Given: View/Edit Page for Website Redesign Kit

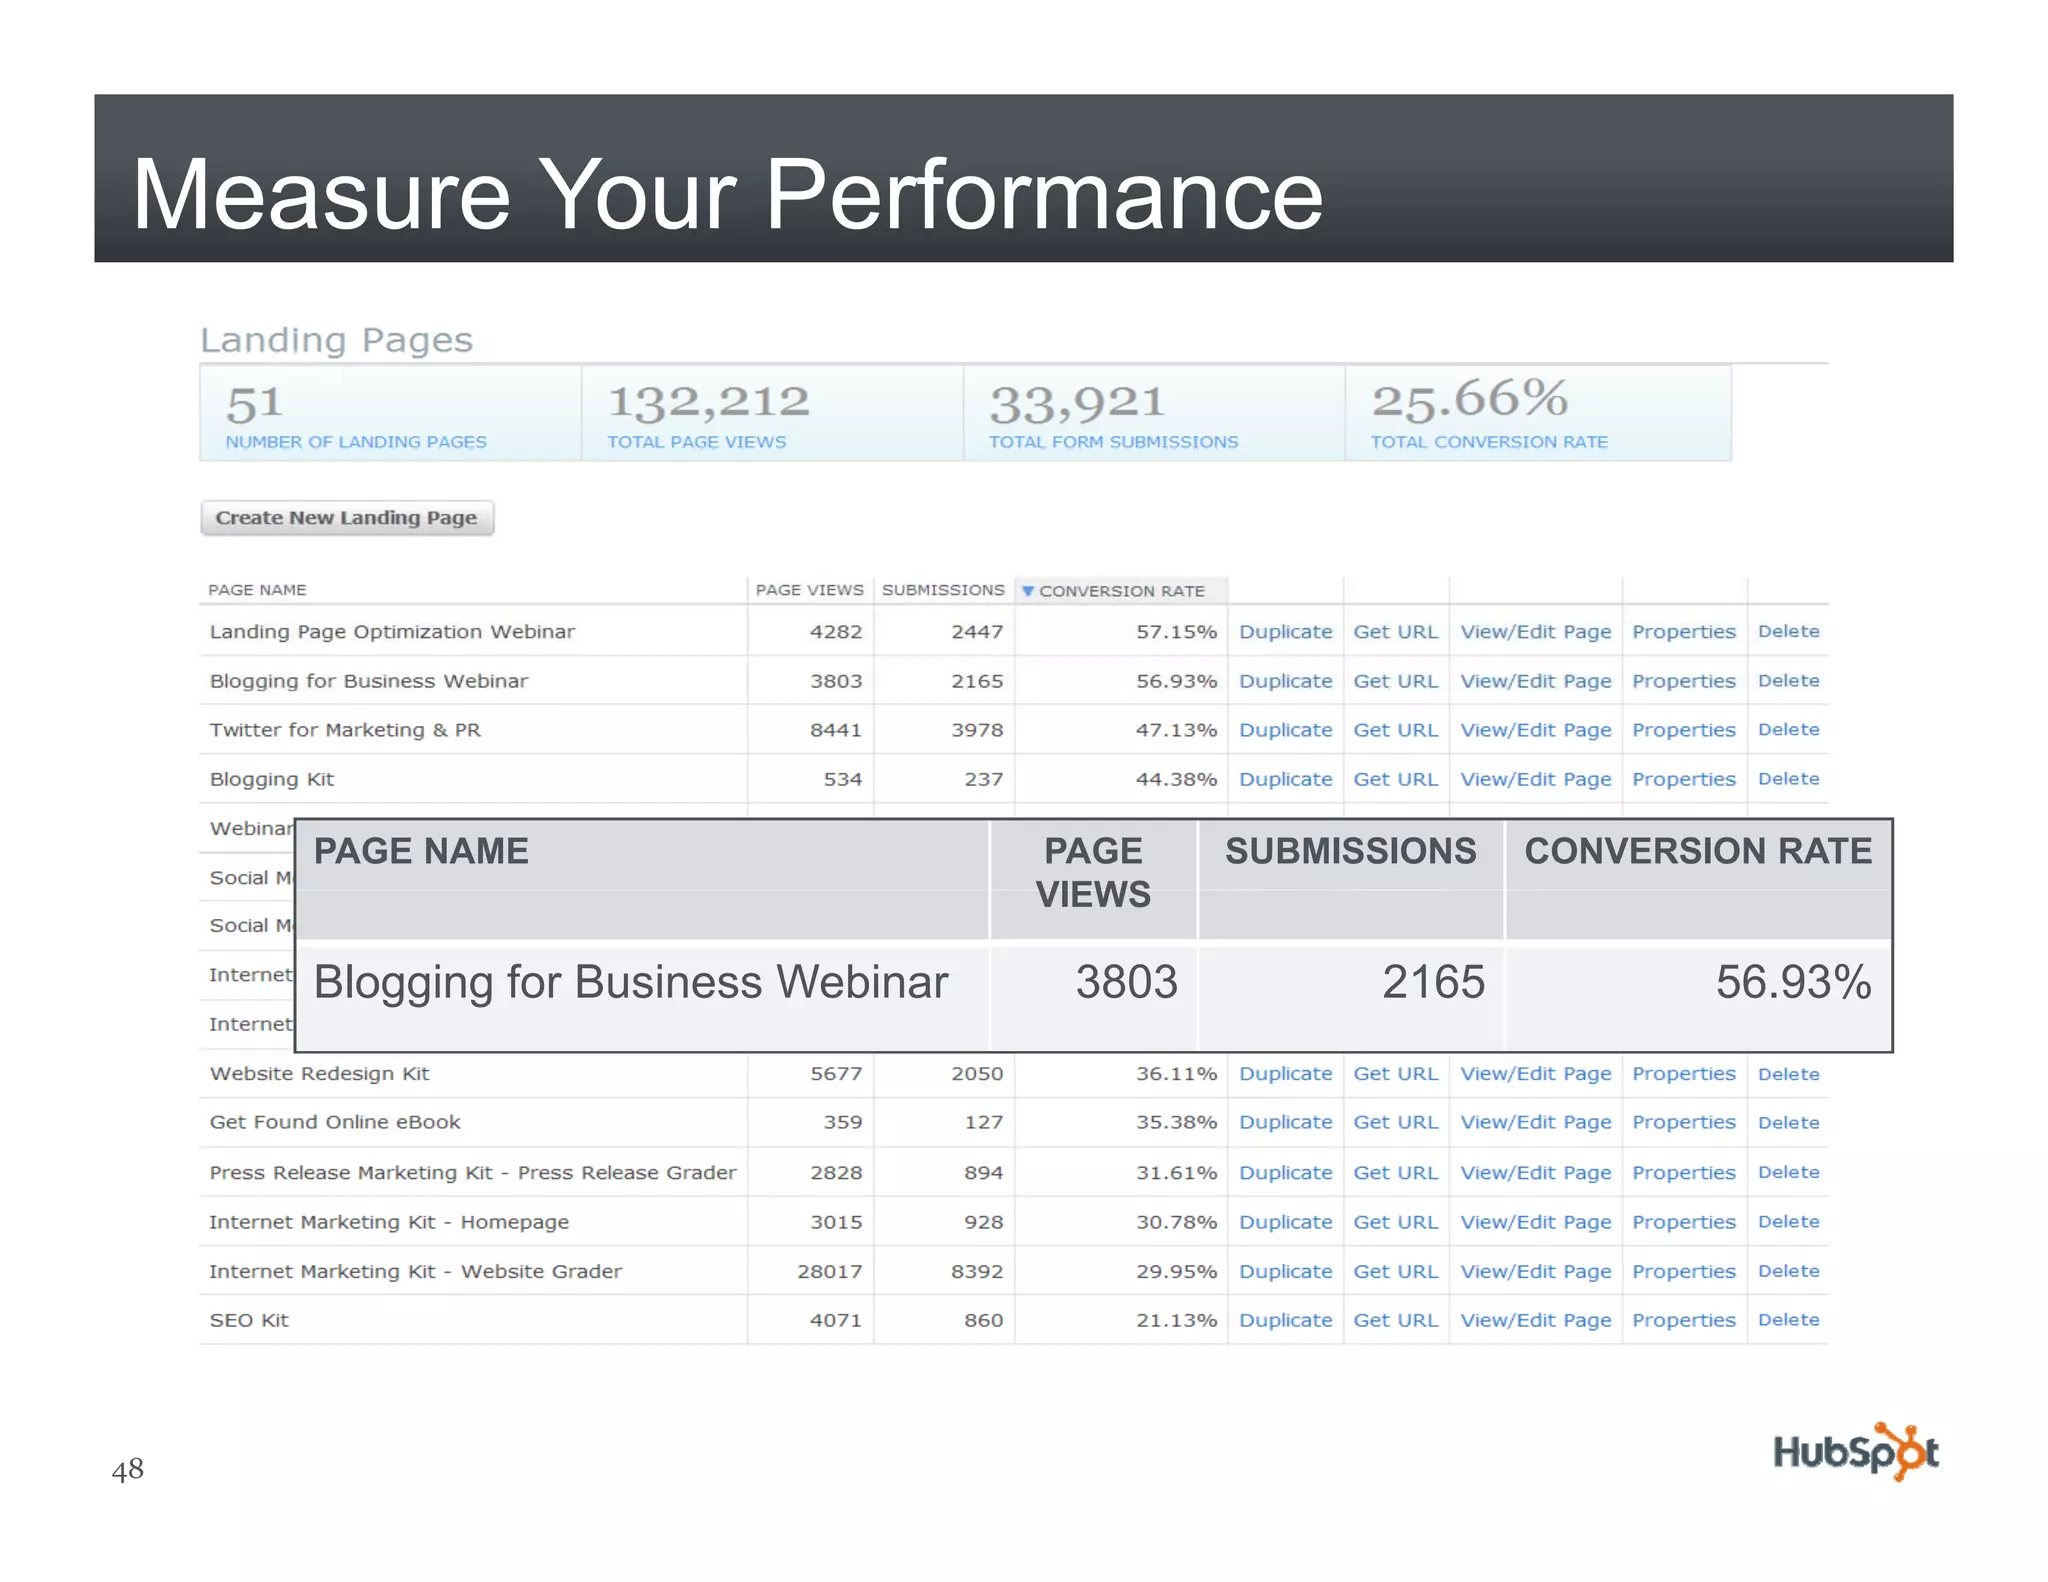Looking at the screenshot, I should point(1535,1074).
